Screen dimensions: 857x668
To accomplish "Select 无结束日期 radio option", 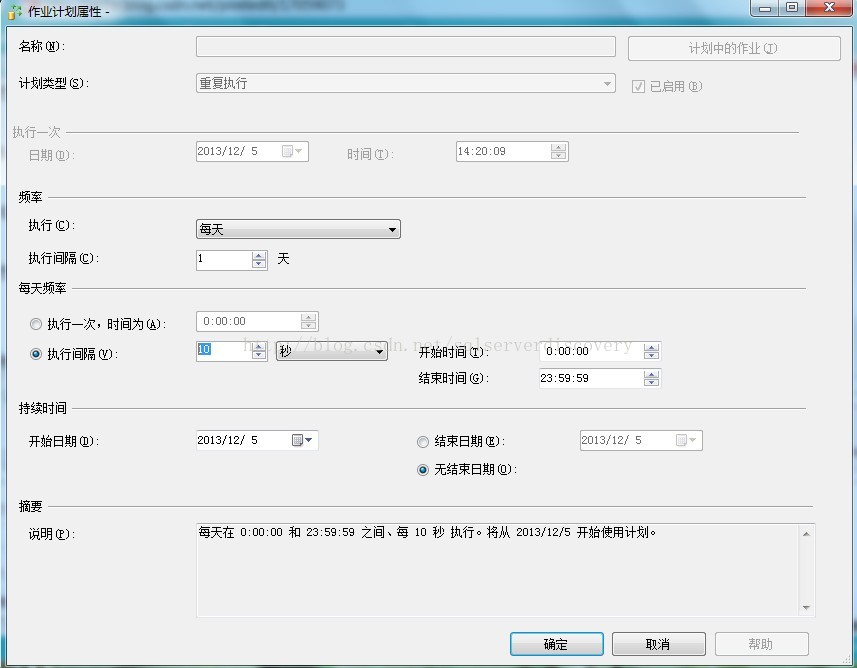I will click(x=423, y=470).
